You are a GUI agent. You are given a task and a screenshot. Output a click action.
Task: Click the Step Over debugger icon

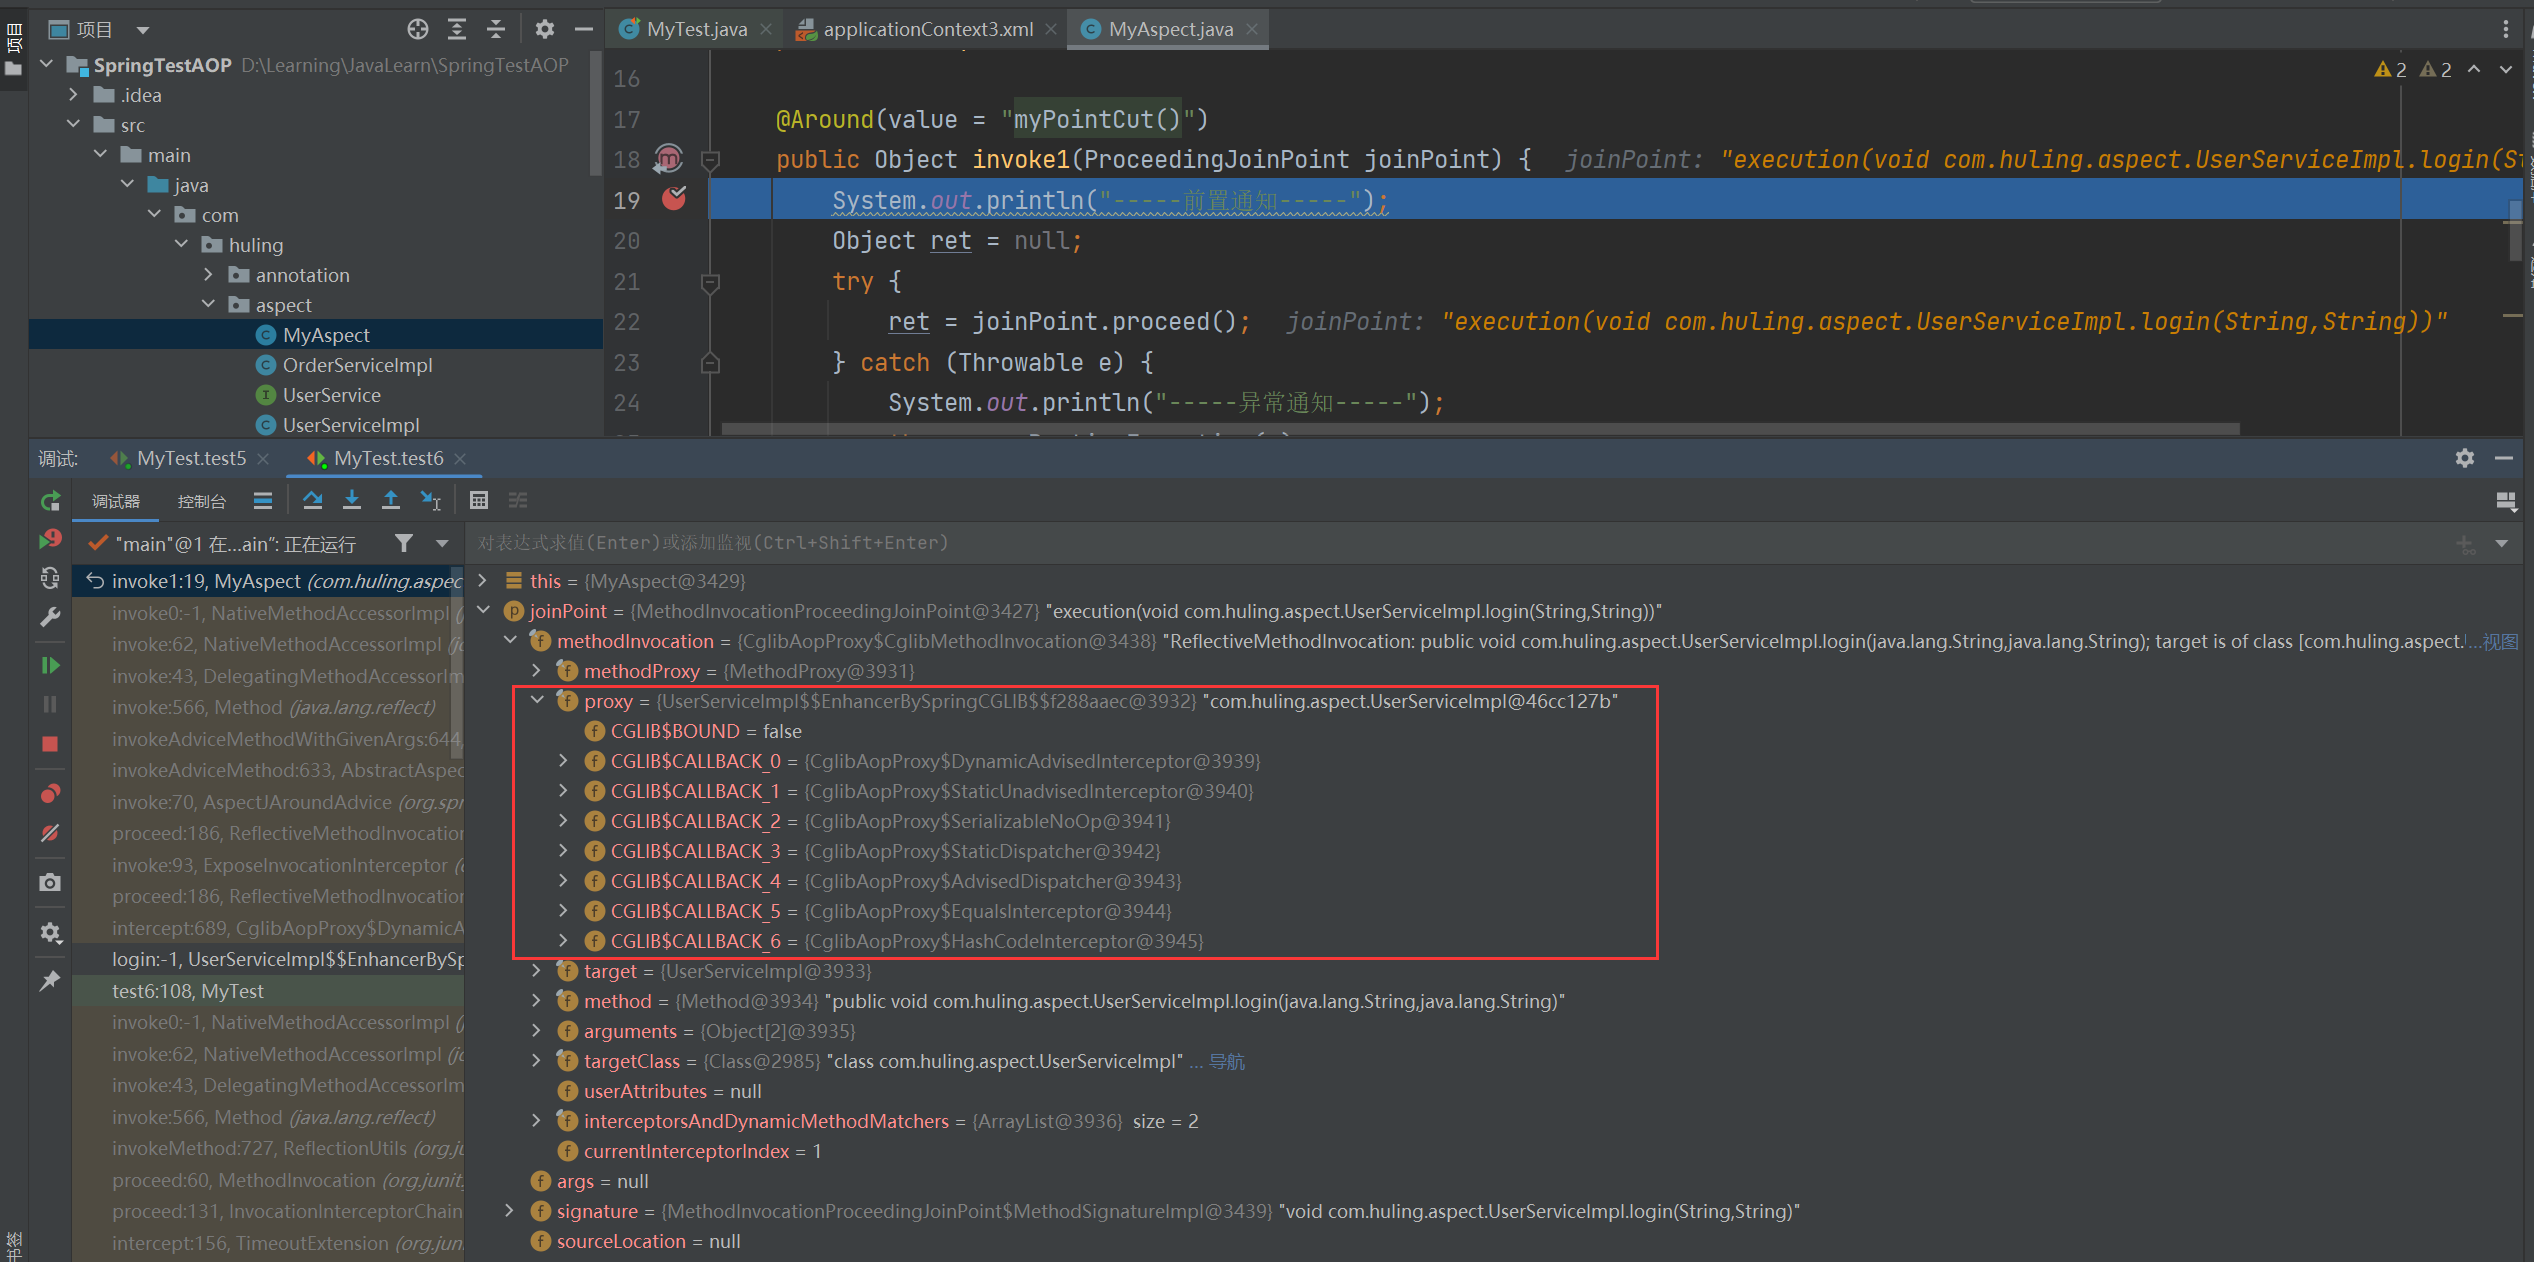click(x=312, y=500)
